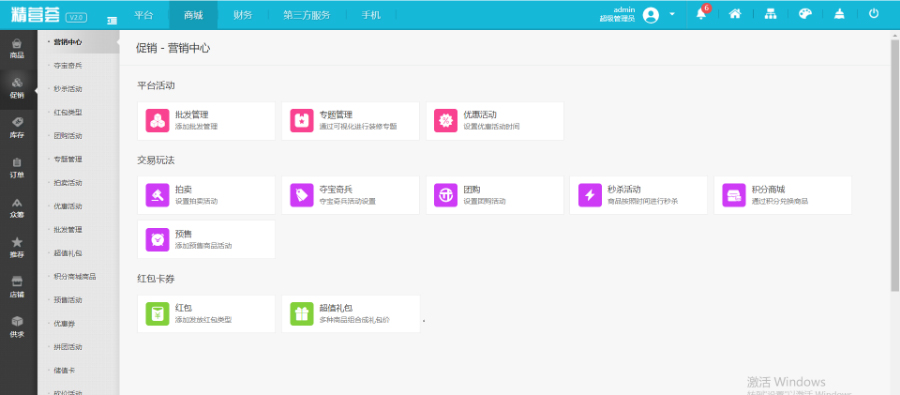Open the 夺宝奇兵 tag card
900x395 pixels.
point(350,195)
